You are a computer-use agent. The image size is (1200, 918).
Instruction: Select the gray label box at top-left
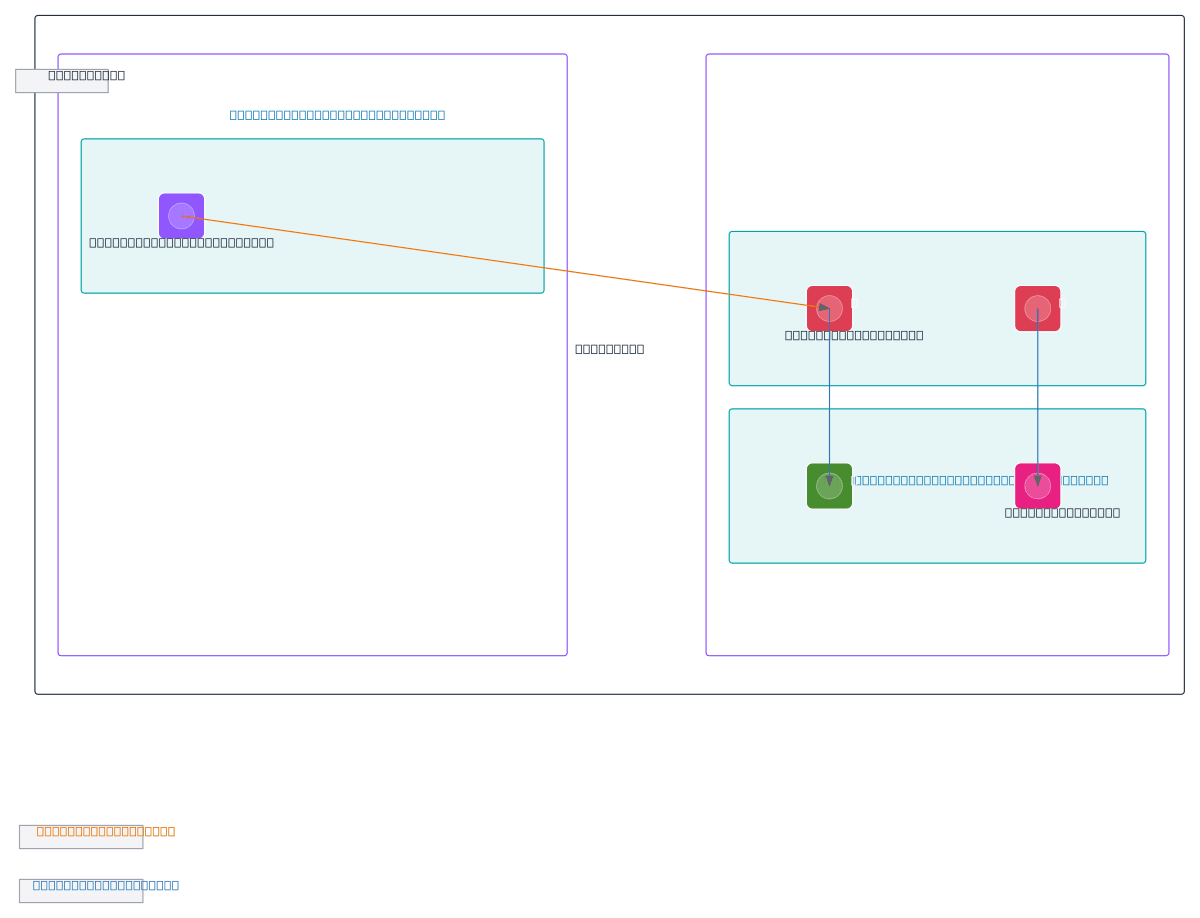point(62,80)
